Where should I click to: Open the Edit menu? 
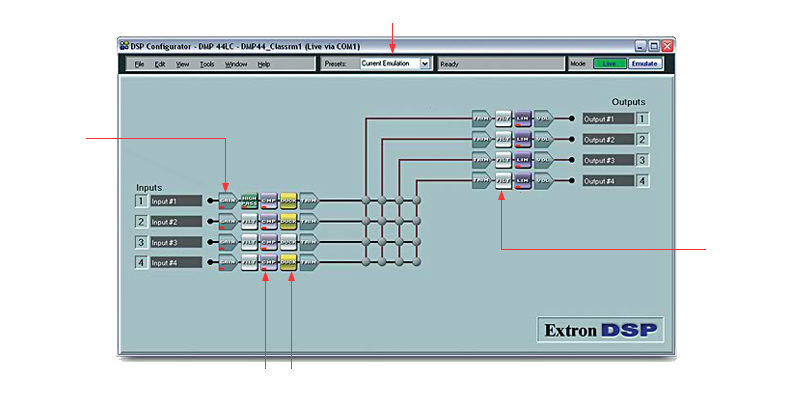pos(160,64)
